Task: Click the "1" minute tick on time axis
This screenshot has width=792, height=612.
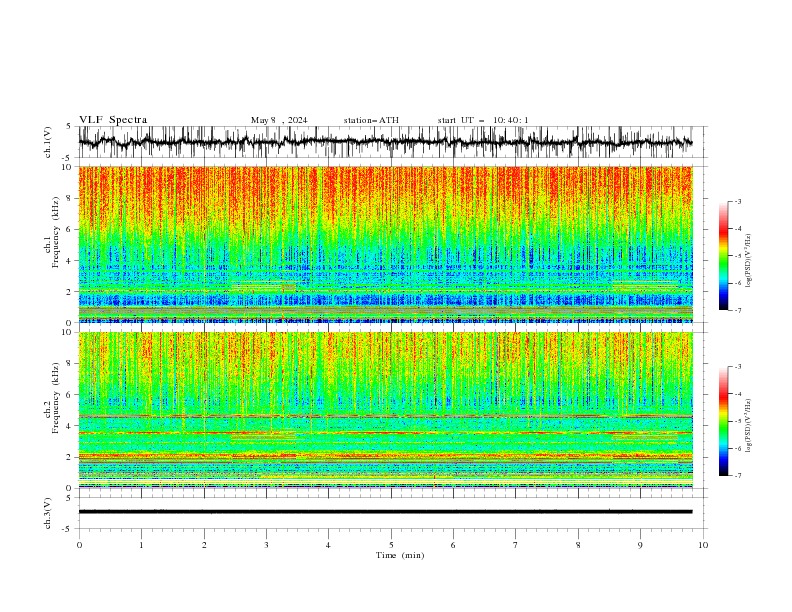Action: click(141, 545)
